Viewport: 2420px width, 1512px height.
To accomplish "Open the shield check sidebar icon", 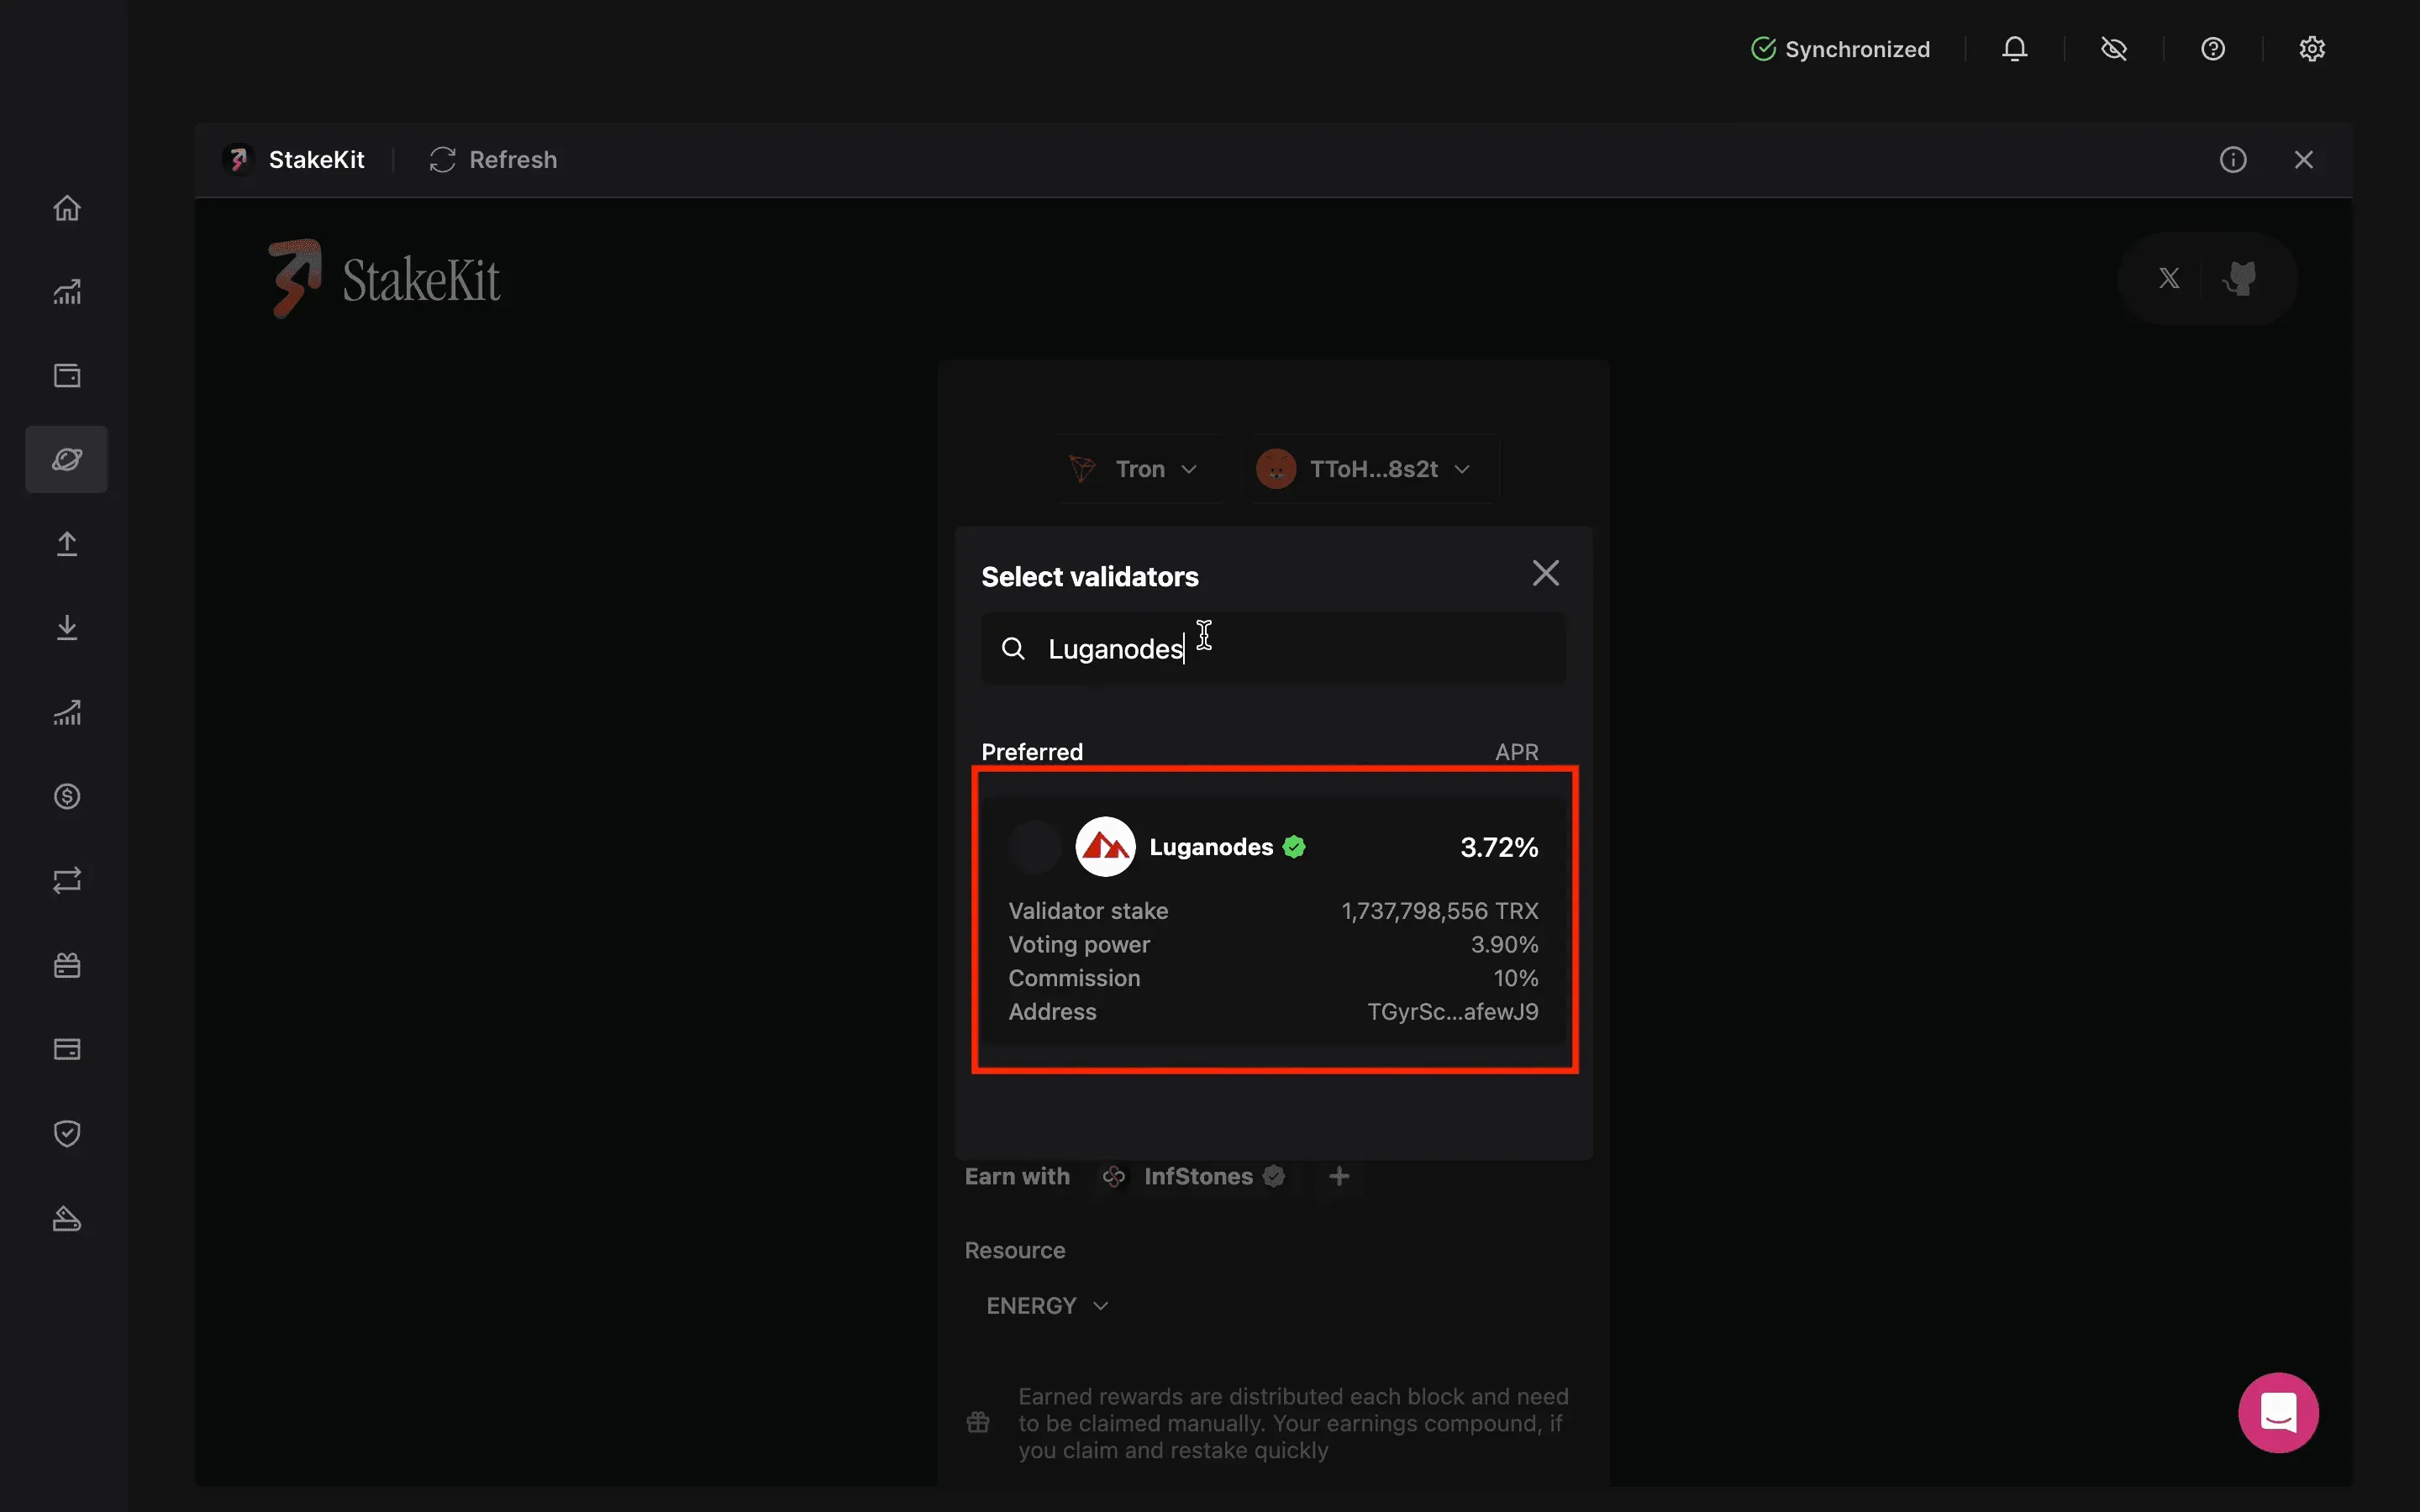I will pyautogui.click(x=67, y=1133).
